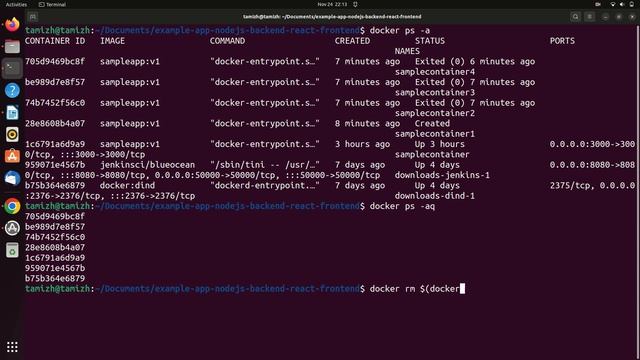640x360 pixels.
Task: Click the NAMES column header
Action: click(407, 51)
